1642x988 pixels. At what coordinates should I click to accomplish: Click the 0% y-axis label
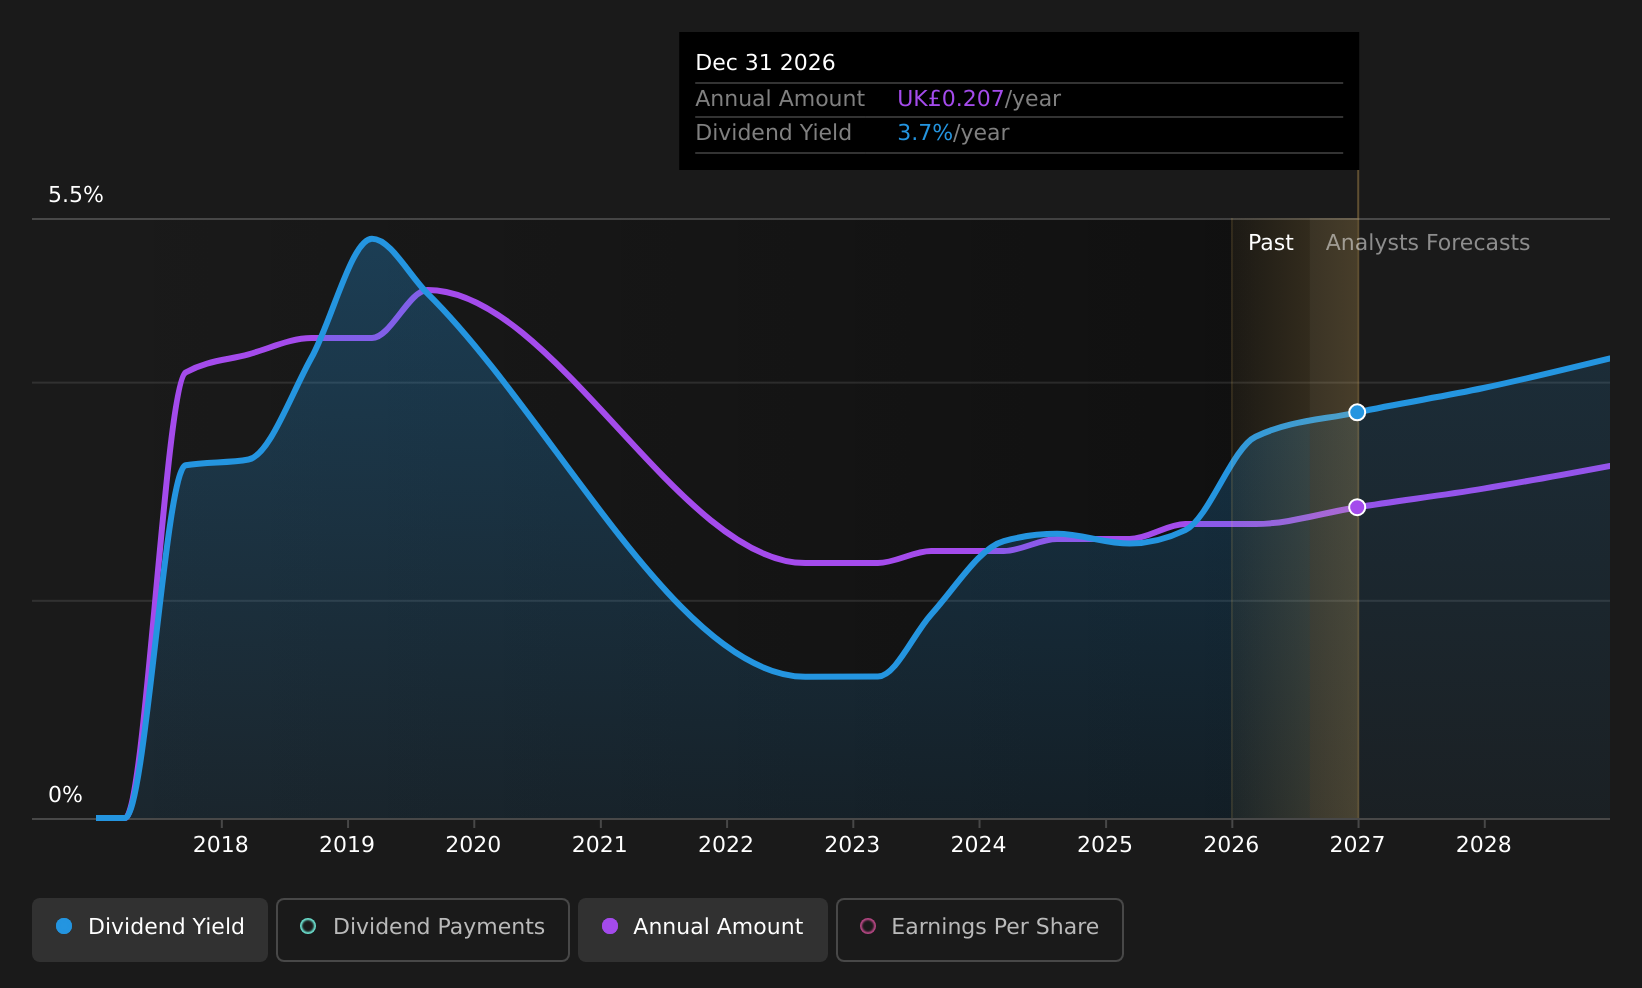66,795
